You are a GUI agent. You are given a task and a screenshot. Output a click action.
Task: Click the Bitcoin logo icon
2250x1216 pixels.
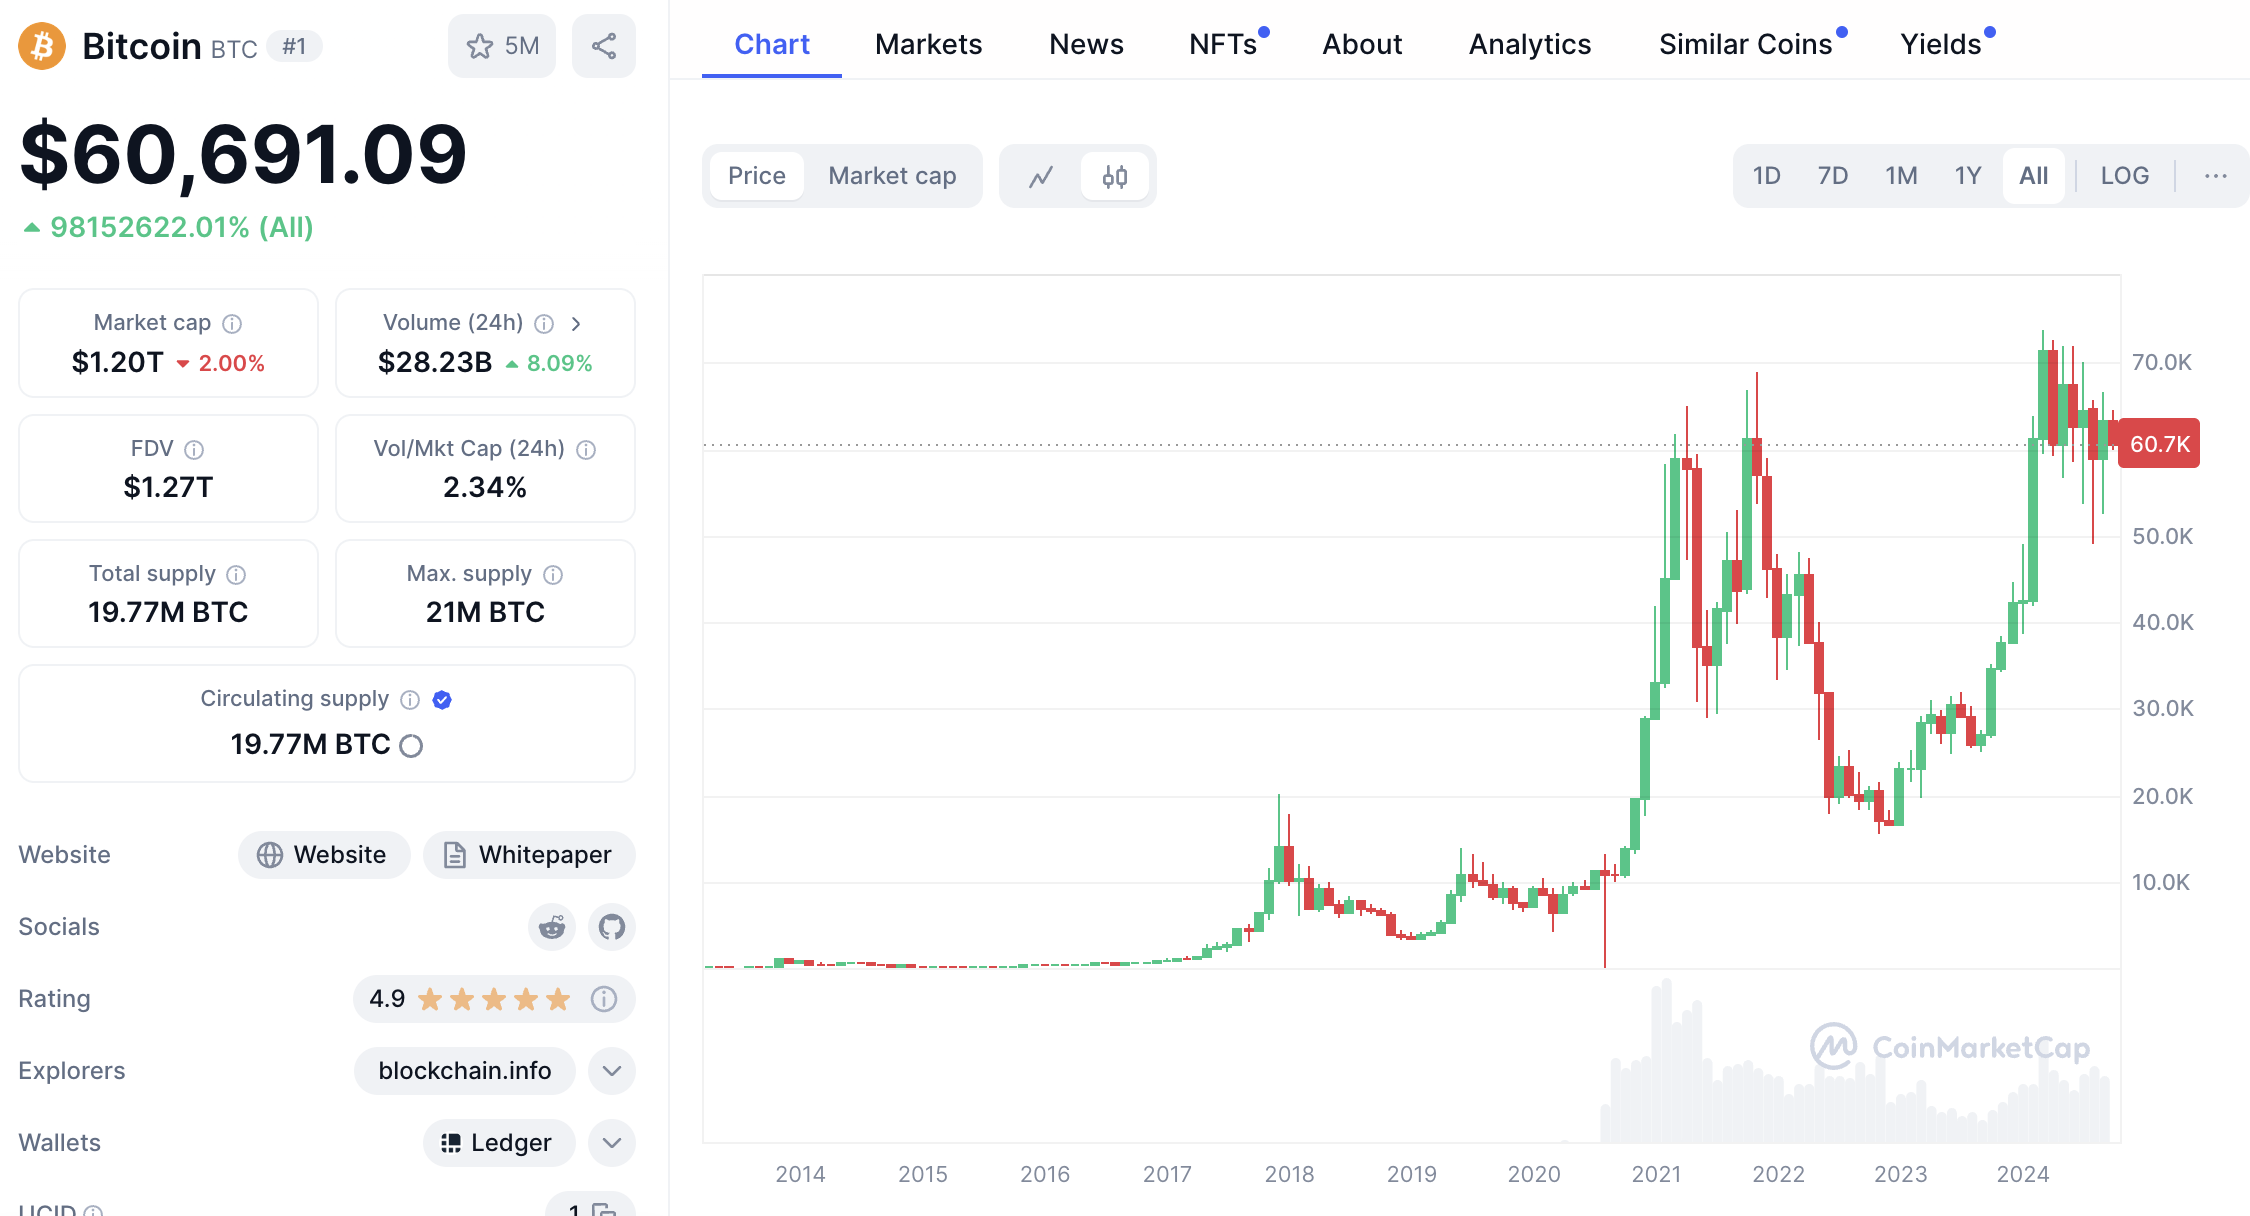pyautogui.click(x=42, y=46)
